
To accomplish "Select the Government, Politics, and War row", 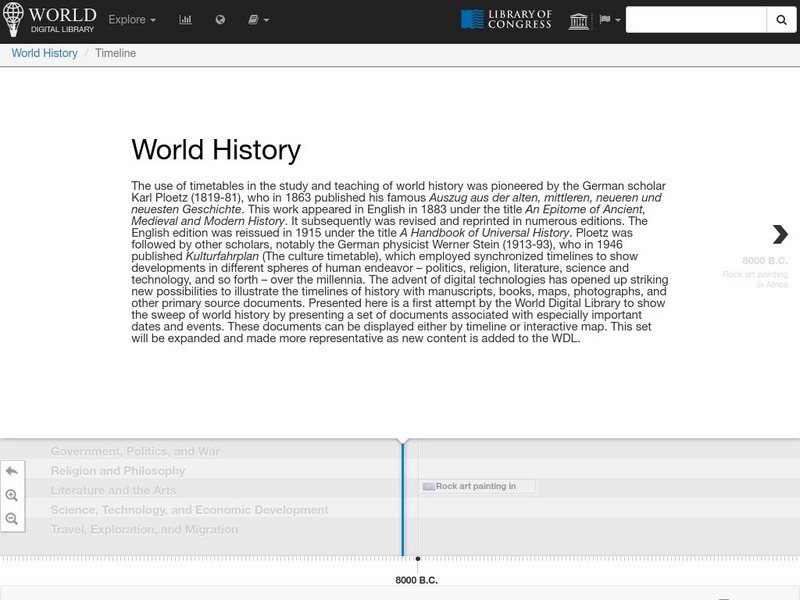I will pos(135,451).
